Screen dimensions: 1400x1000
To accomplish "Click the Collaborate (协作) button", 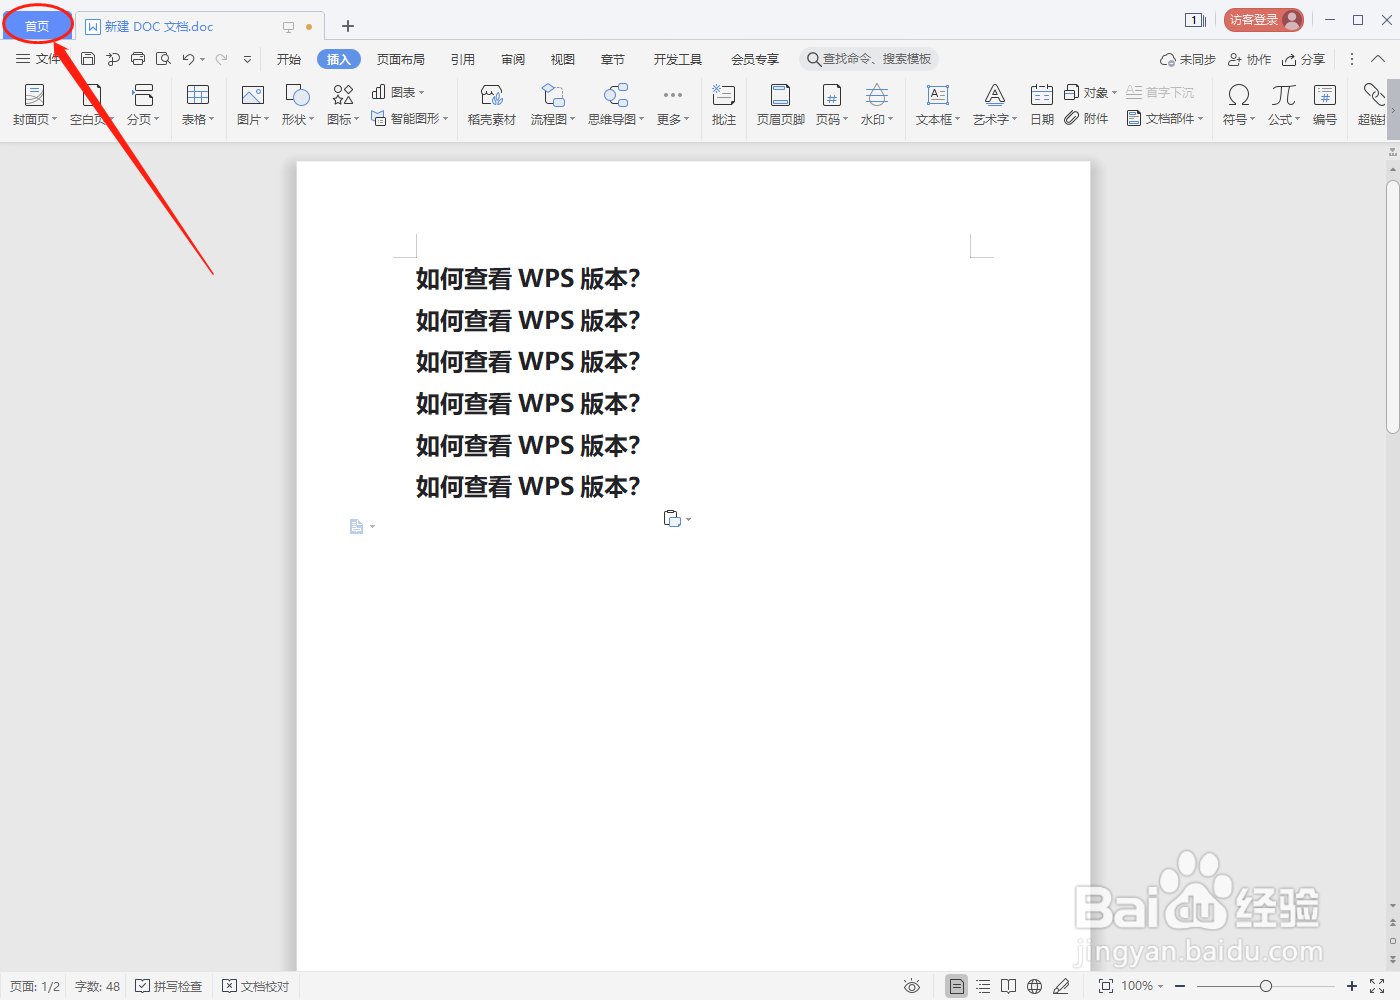I will [1250, 59].
